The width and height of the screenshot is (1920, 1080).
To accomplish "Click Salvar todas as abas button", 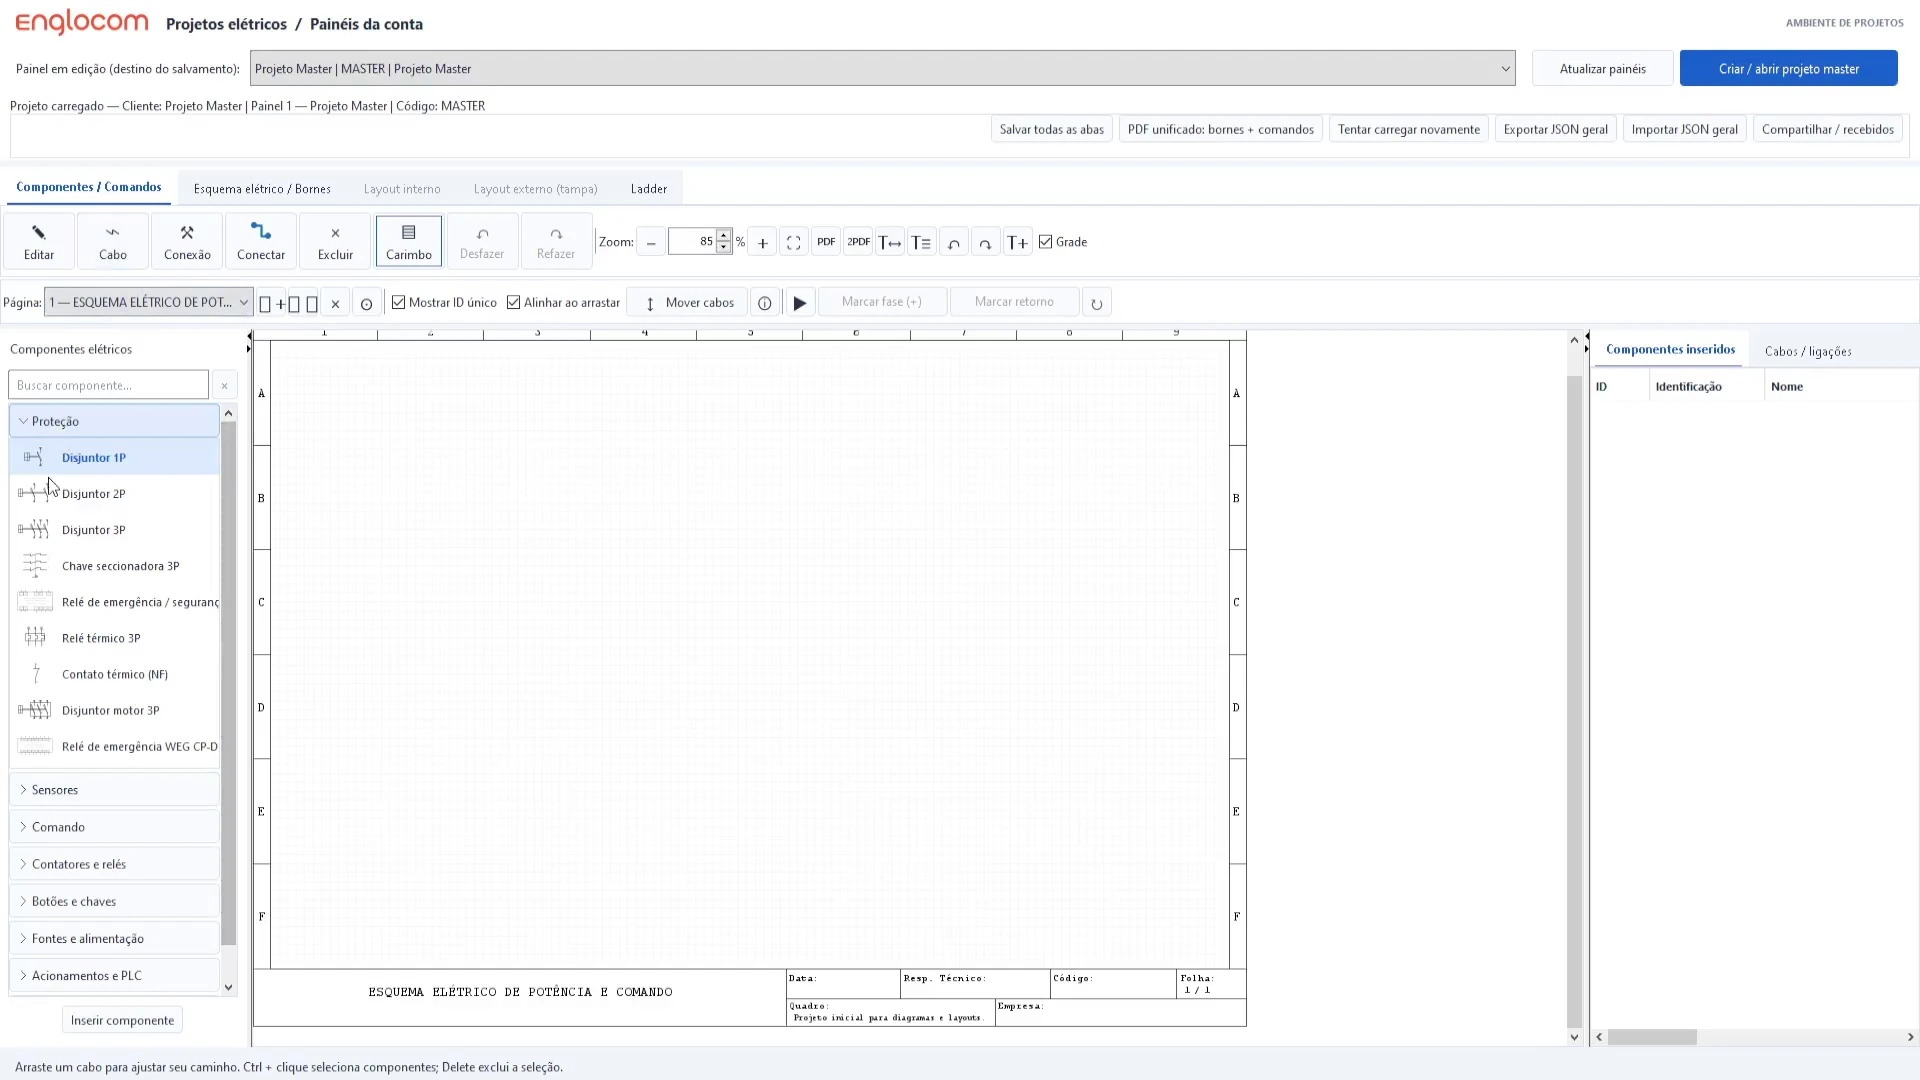I will point(1052,129).
